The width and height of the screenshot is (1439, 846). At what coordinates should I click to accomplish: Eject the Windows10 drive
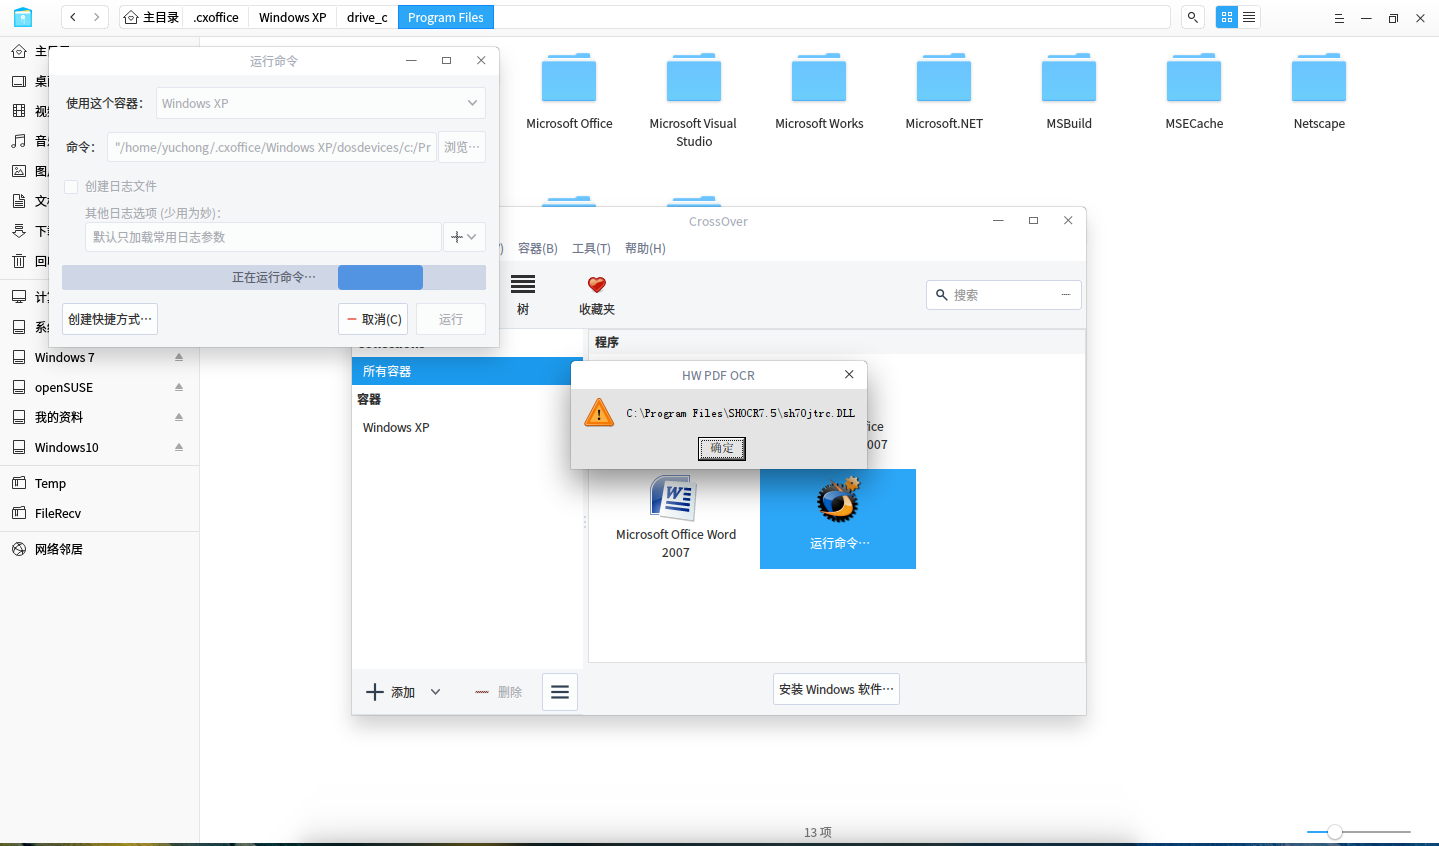click(x=179, y=447)
